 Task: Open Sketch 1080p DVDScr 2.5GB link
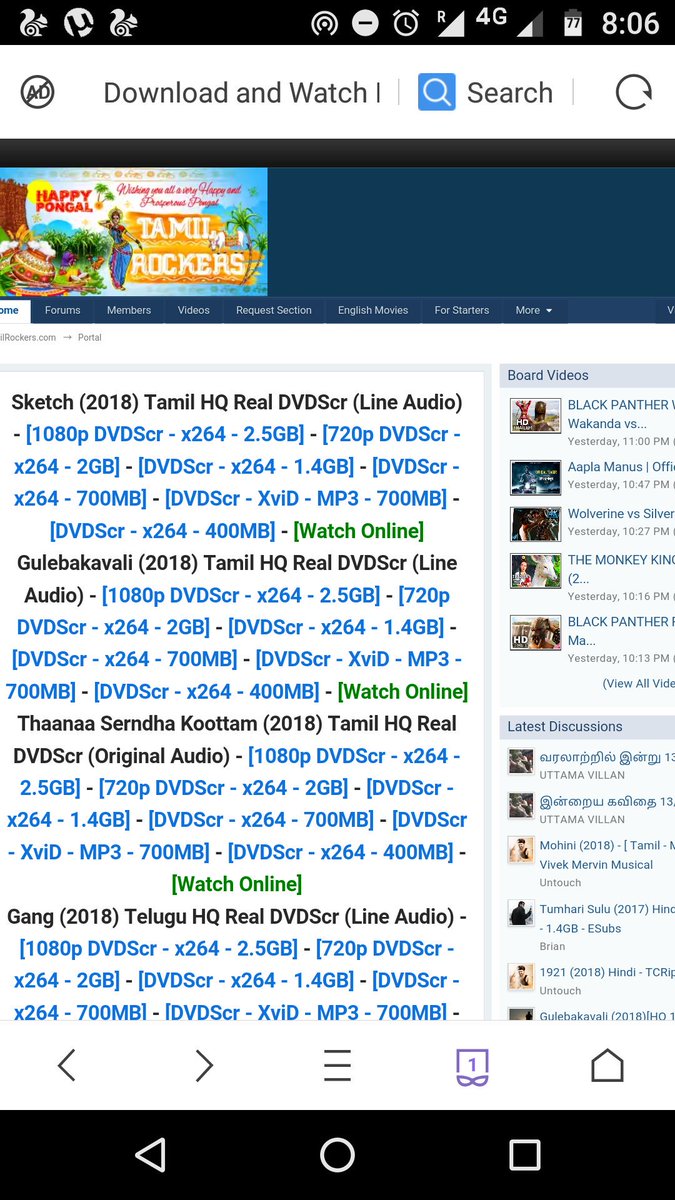165,435
